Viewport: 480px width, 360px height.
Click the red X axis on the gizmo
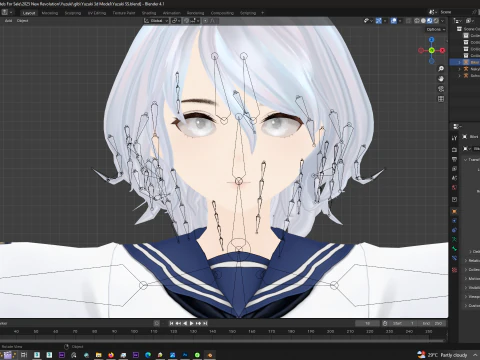point(442,50)
